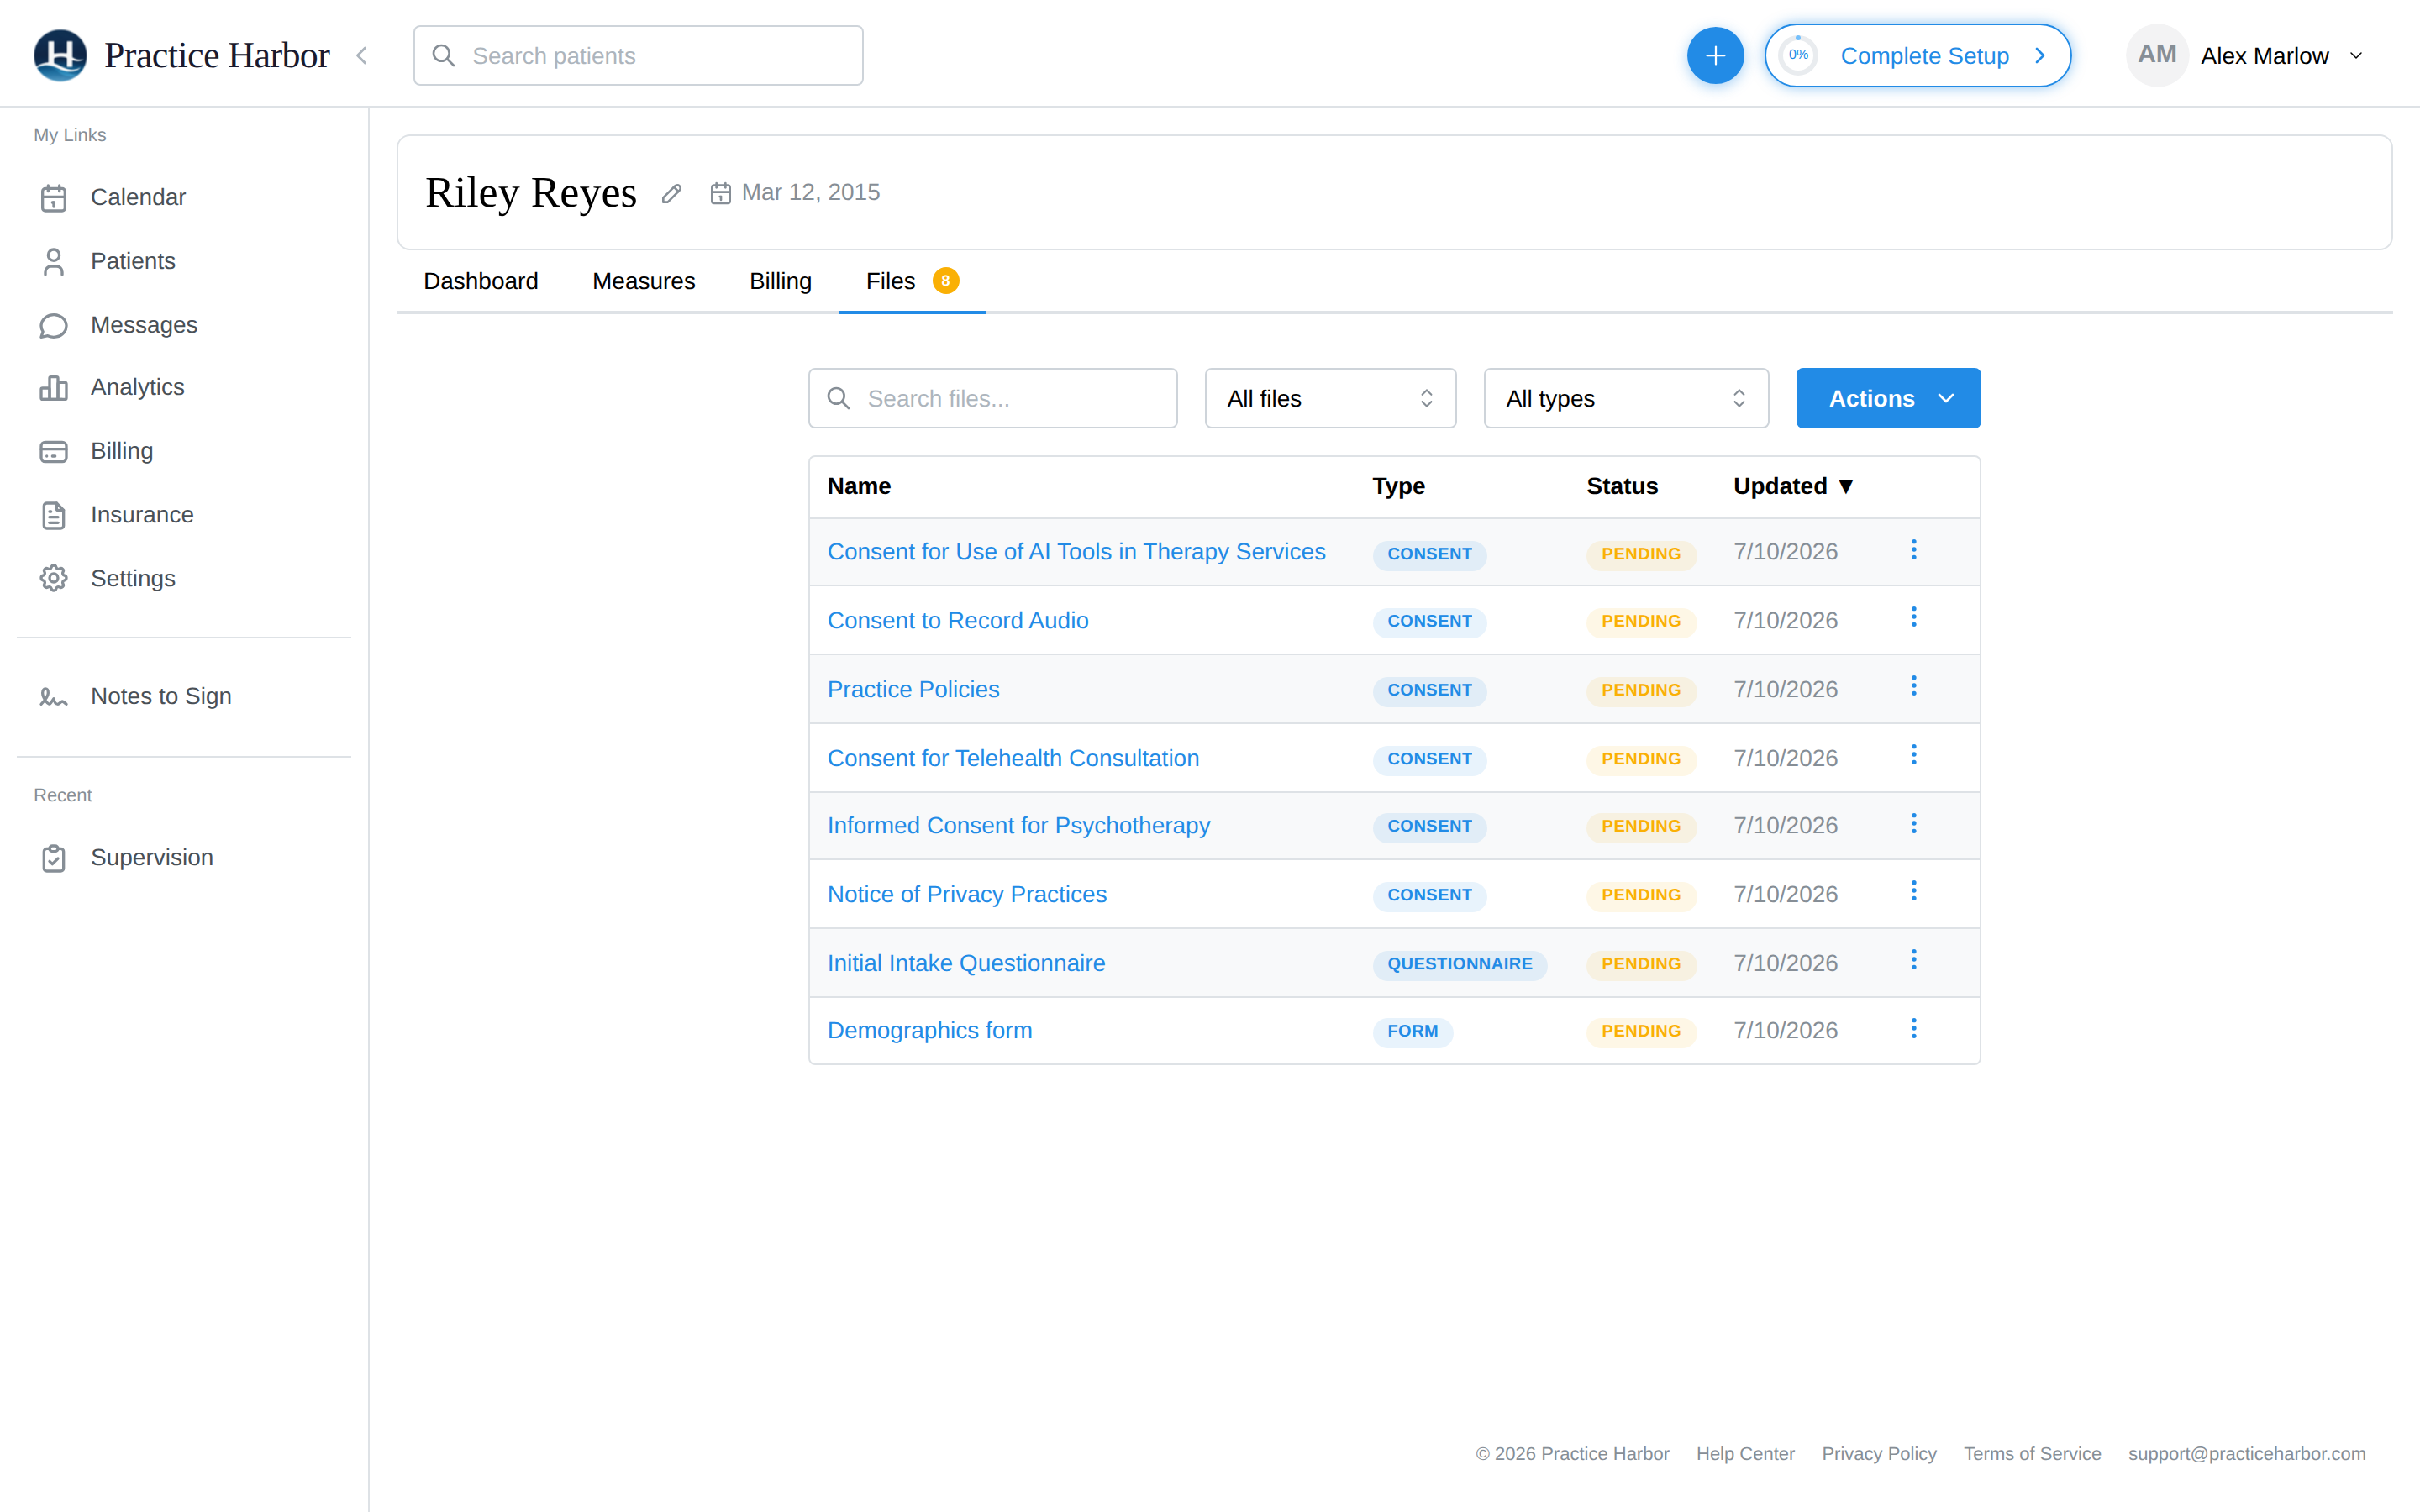Click the Calendar icon in sidebar

(x=54, y=198)
